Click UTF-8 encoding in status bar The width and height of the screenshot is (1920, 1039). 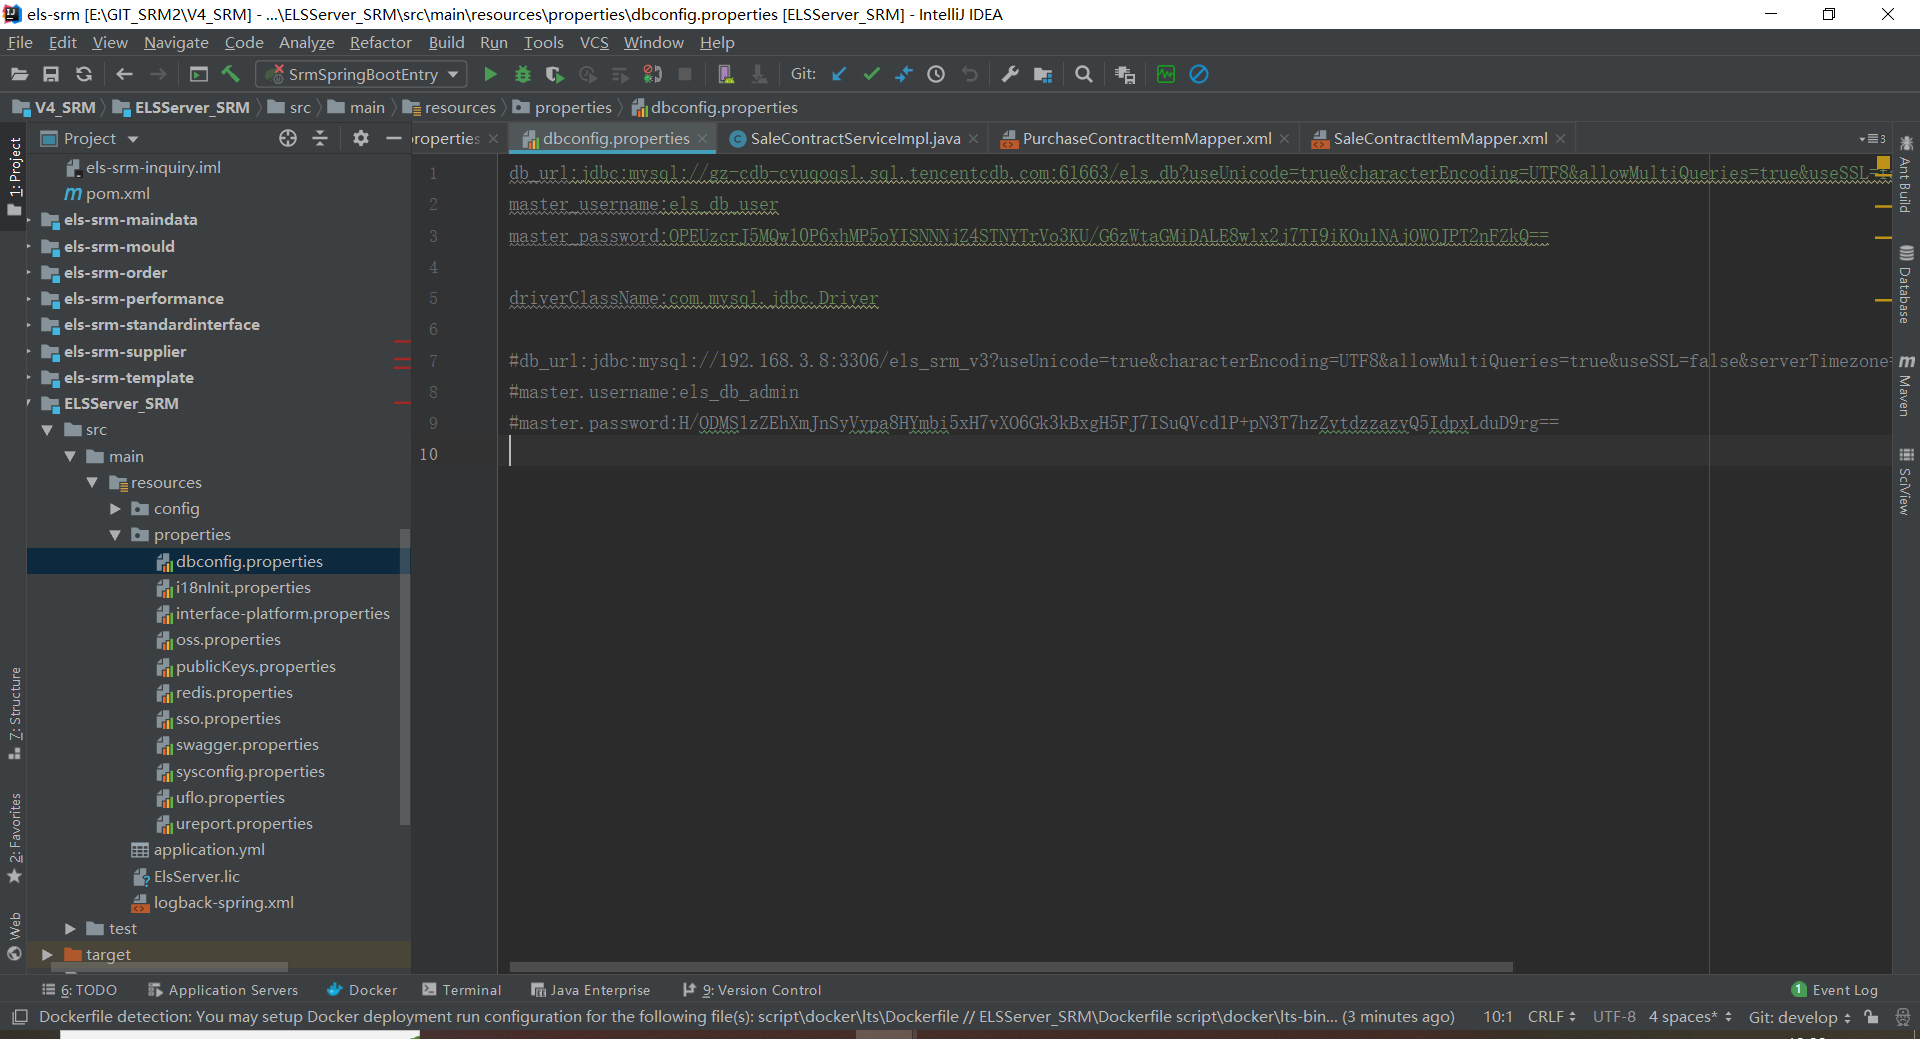1614,1017
